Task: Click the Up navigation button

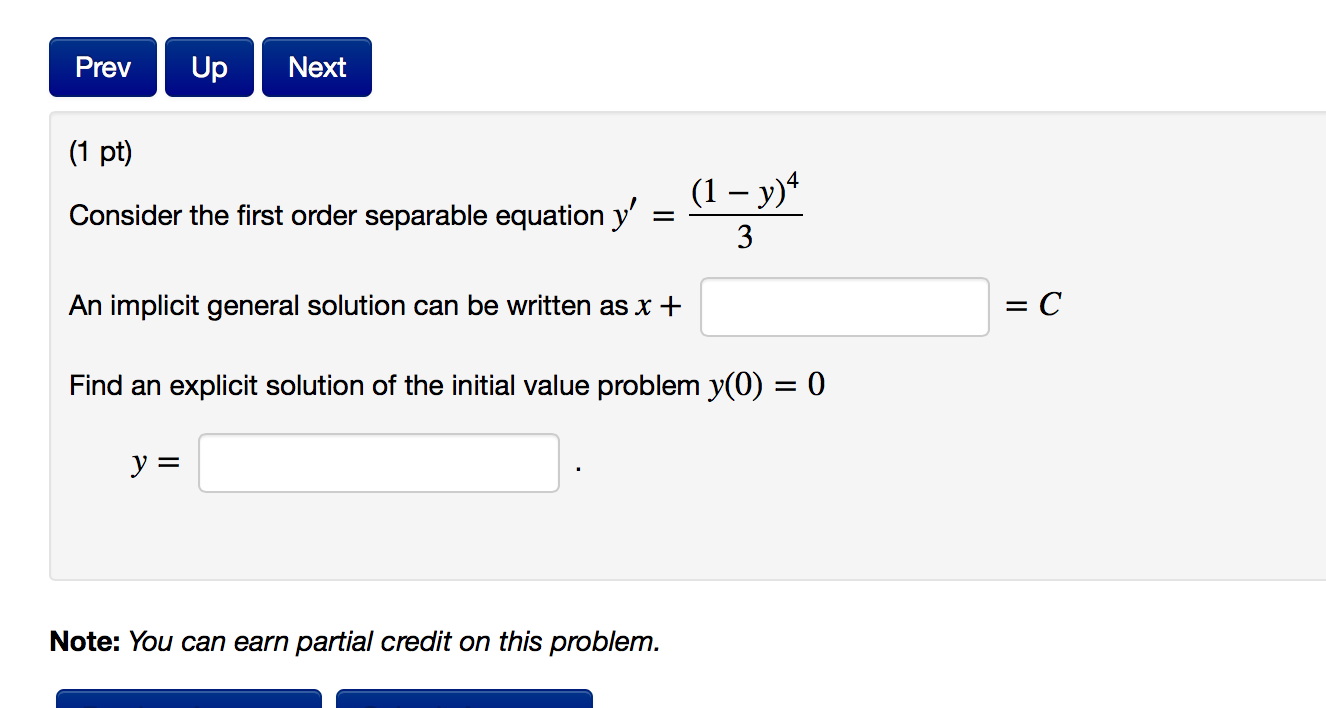Action: [x=209, y=67]
